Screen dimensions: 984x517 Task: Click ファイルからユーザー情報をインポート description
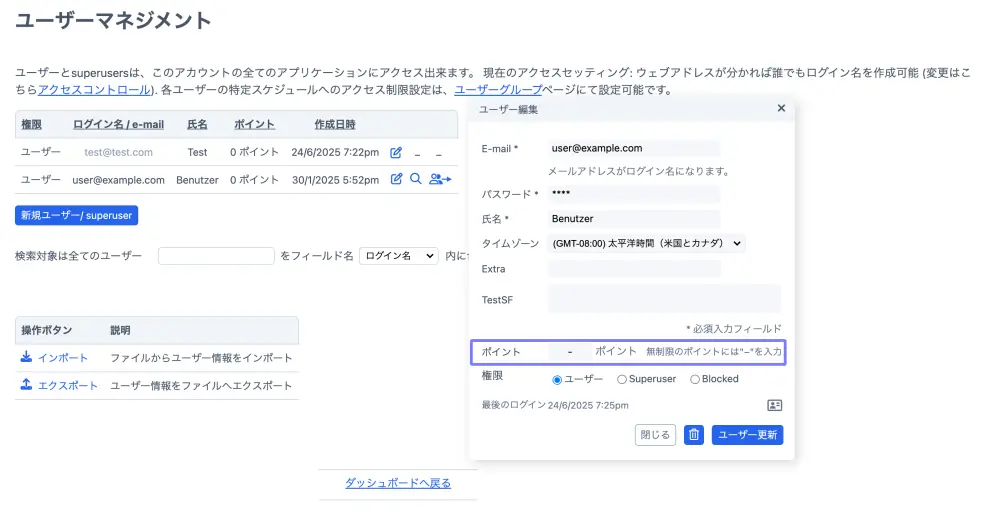click(x=201, y=358)
